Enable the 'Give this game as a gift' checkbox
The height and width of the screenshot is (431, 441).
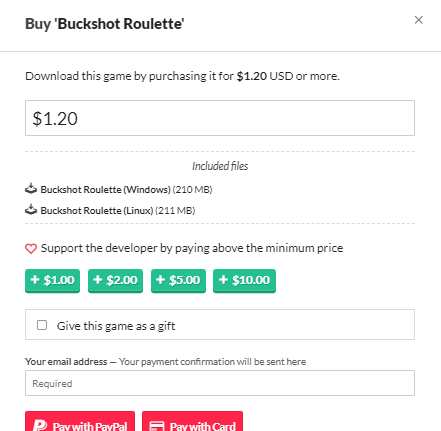point(42,325)
